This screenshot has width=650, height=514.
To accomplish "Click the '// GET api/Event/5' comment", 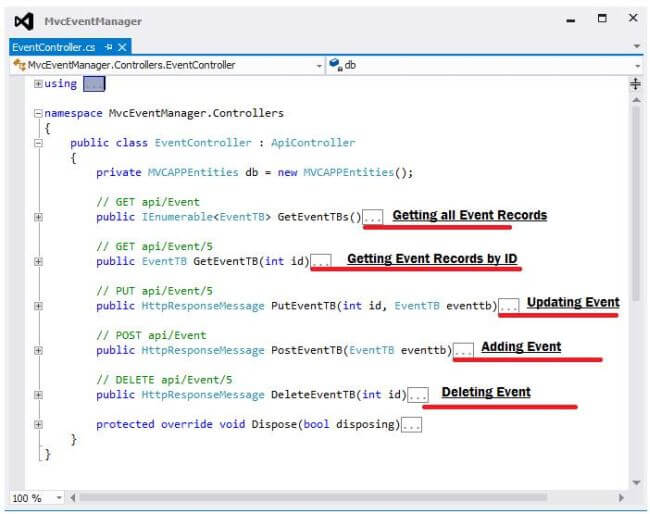I will click(154, 247).
